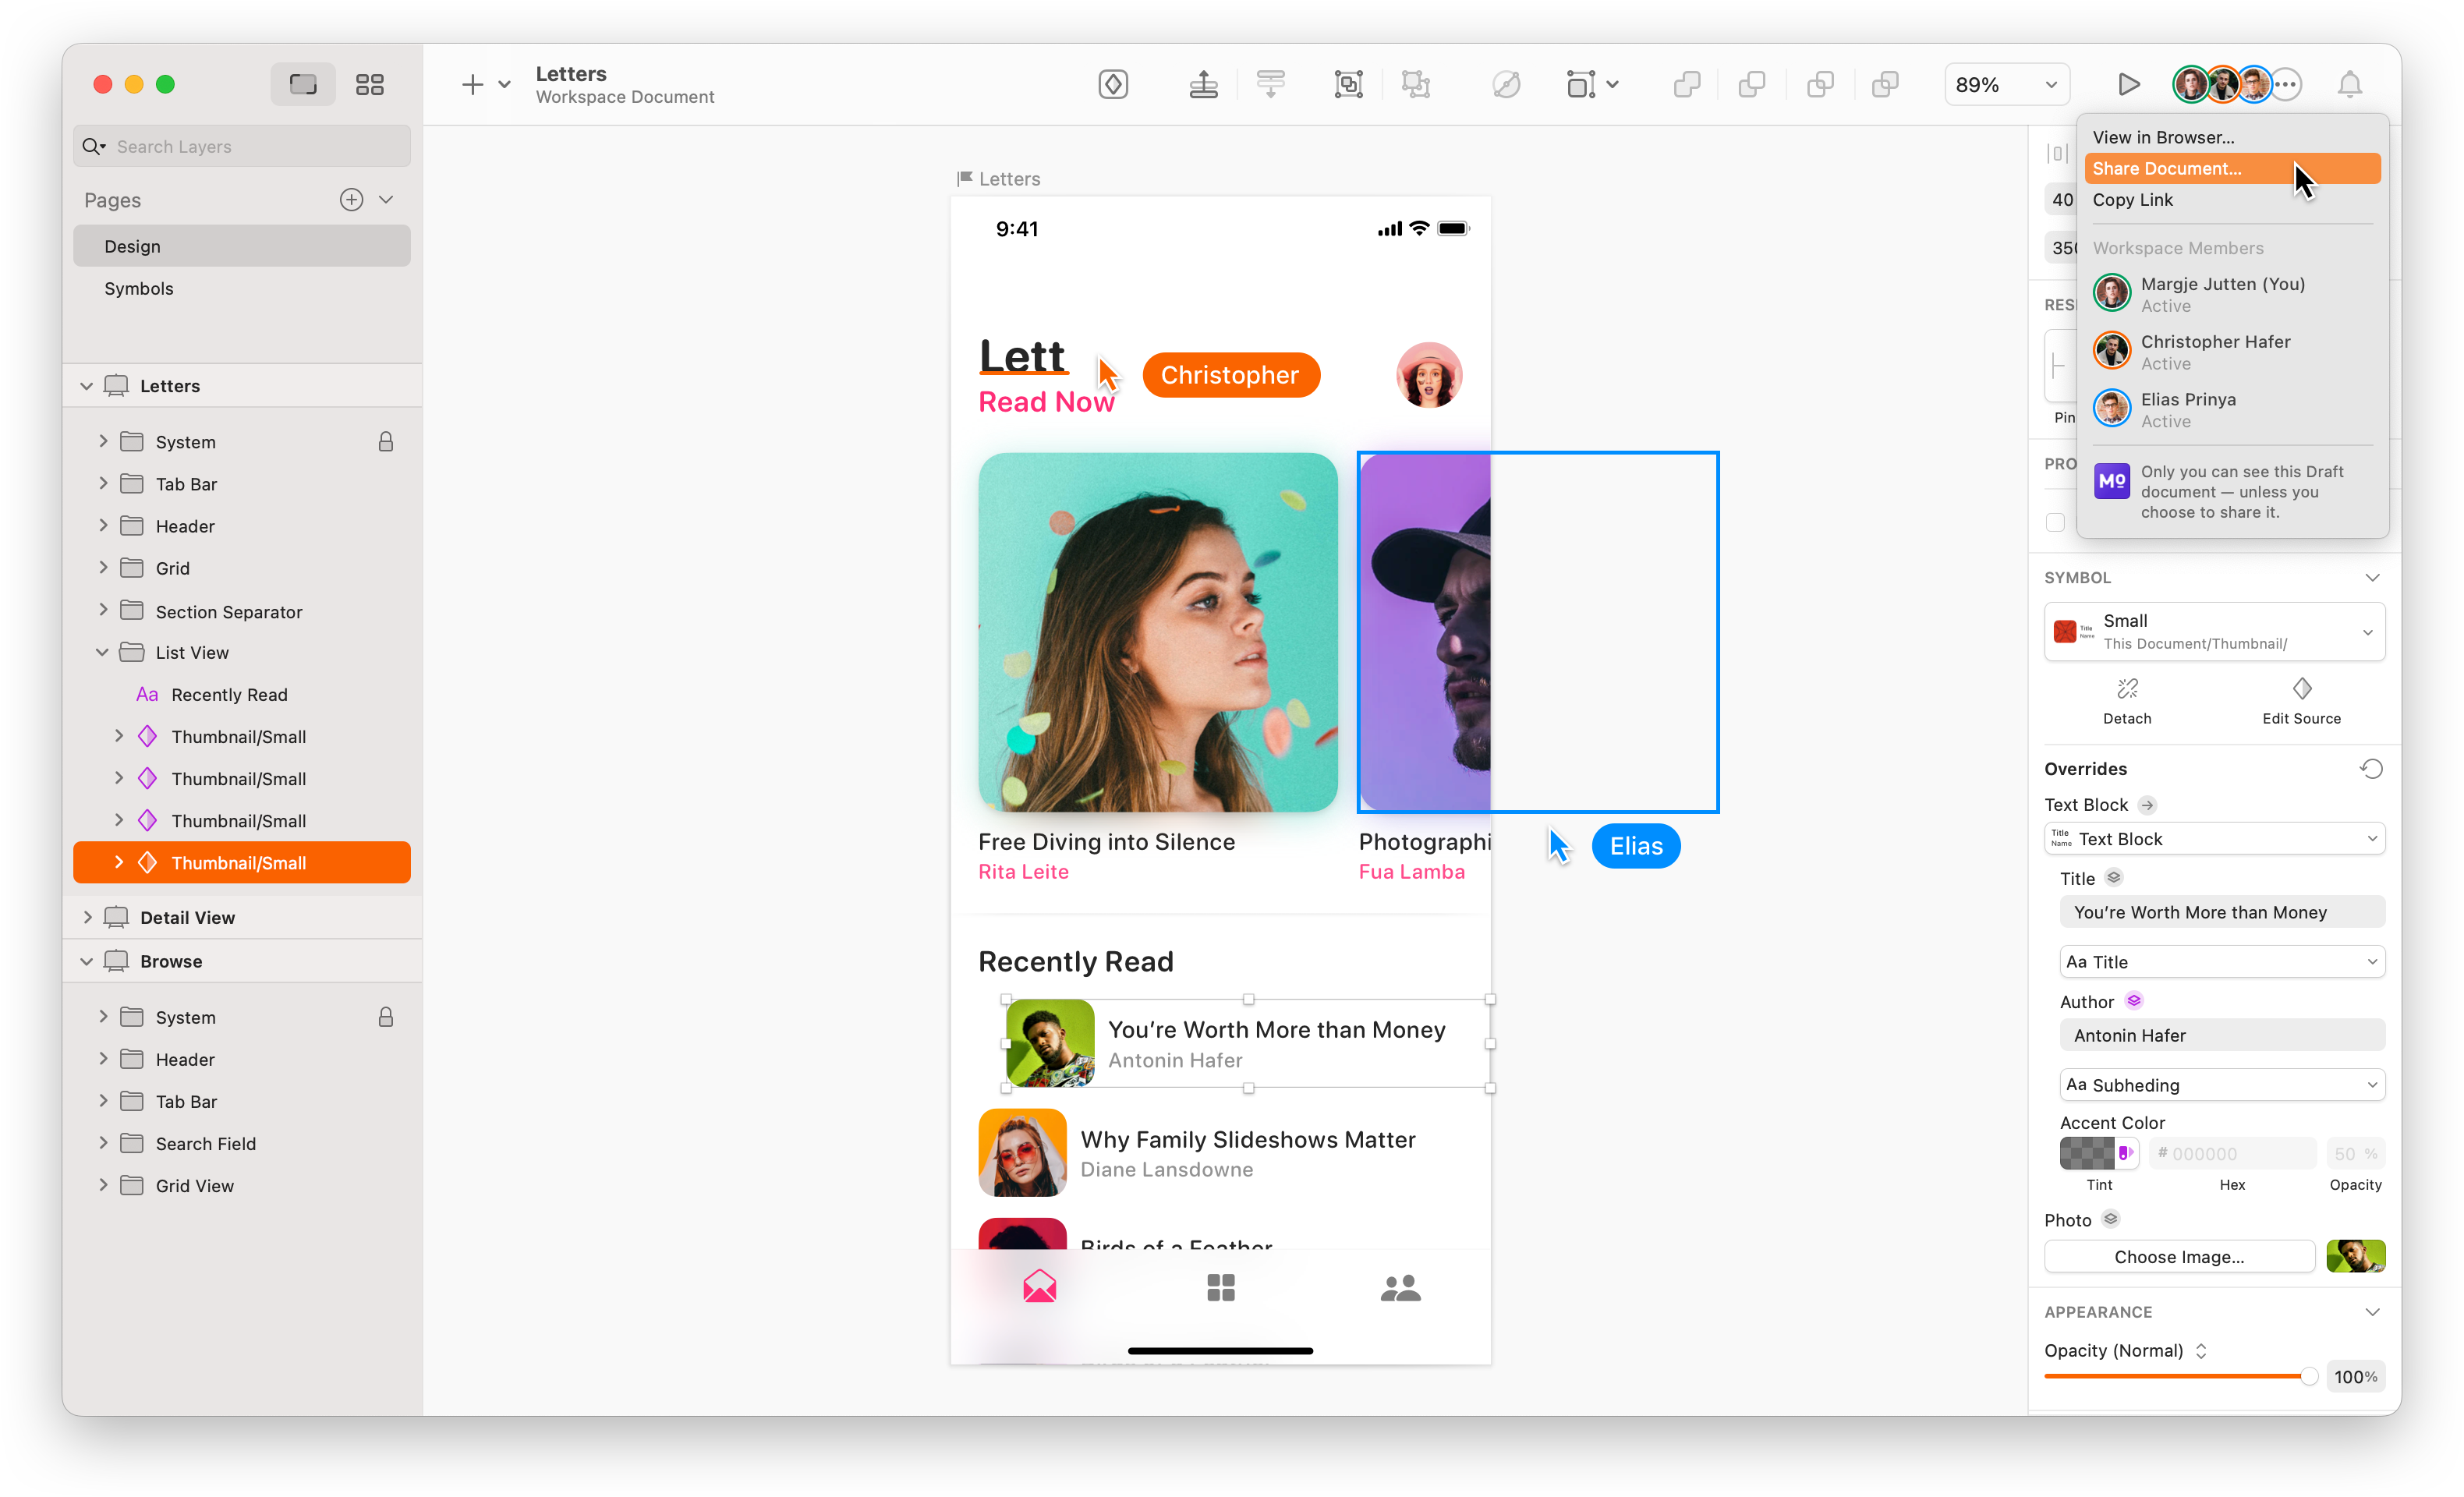Unlock the System group under Browse
The image size is (2464, 1497).
[x=387, y=1017]
